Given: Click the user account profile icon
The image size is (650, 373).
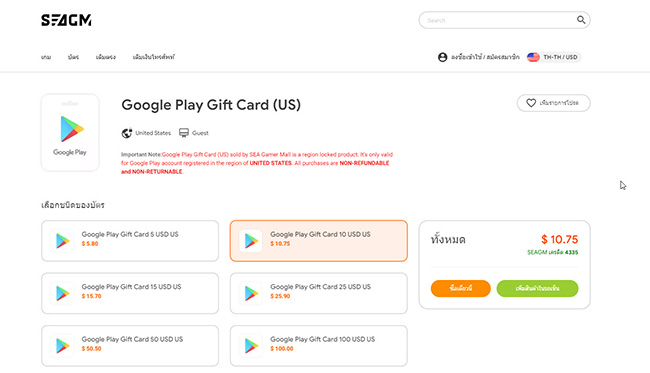Looking at the screenshot, I should [x=442, y=57].
